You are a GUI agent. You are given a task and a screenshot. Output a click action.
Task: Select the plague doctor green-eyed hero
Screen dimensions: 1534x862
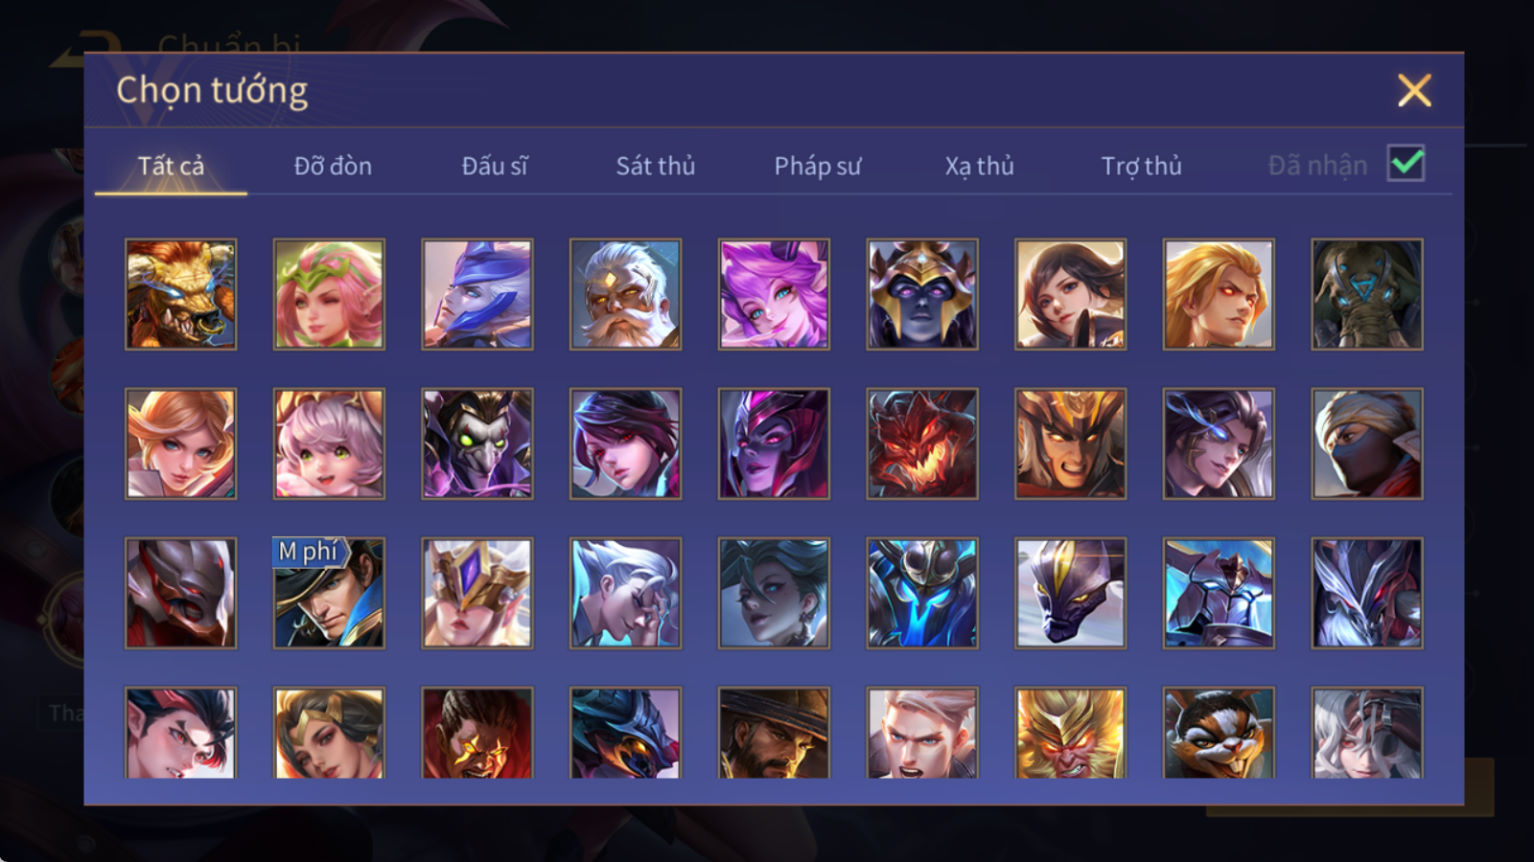(x=477, y=443)
